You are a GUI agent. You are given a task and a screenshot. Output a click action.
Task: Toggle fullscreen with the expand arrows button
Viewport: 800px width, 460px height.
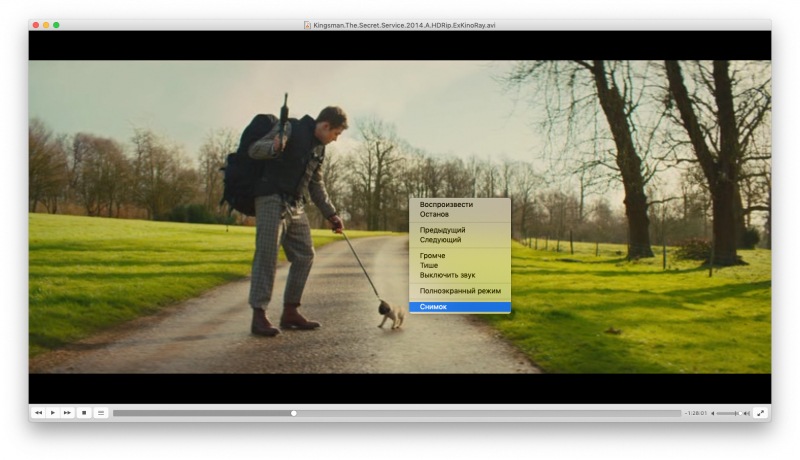point(760,413)
